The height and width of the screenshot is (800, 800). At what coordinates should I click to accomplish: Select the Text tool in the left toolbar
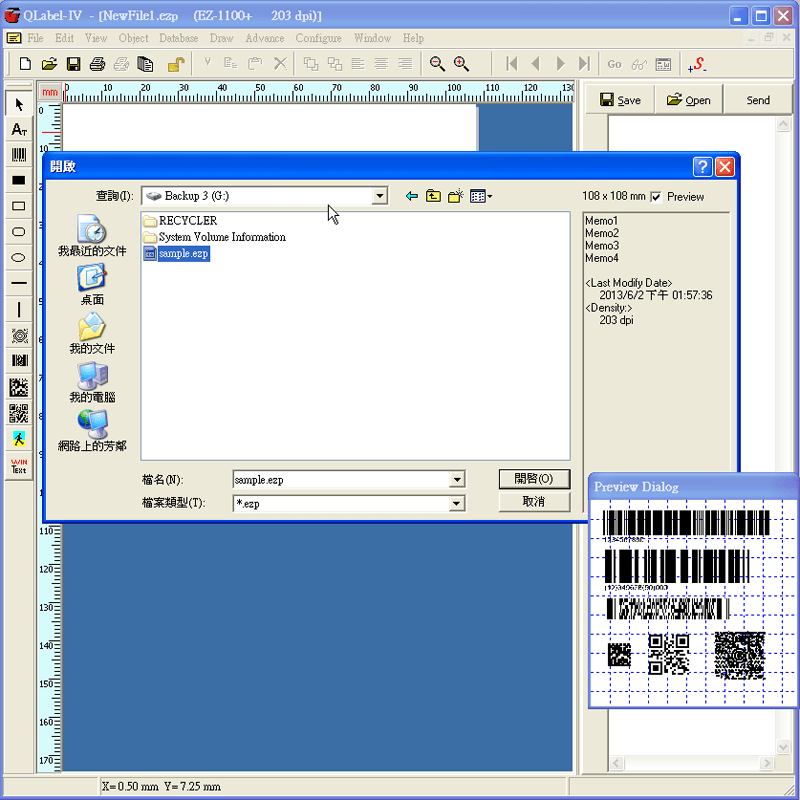point(18,129)
